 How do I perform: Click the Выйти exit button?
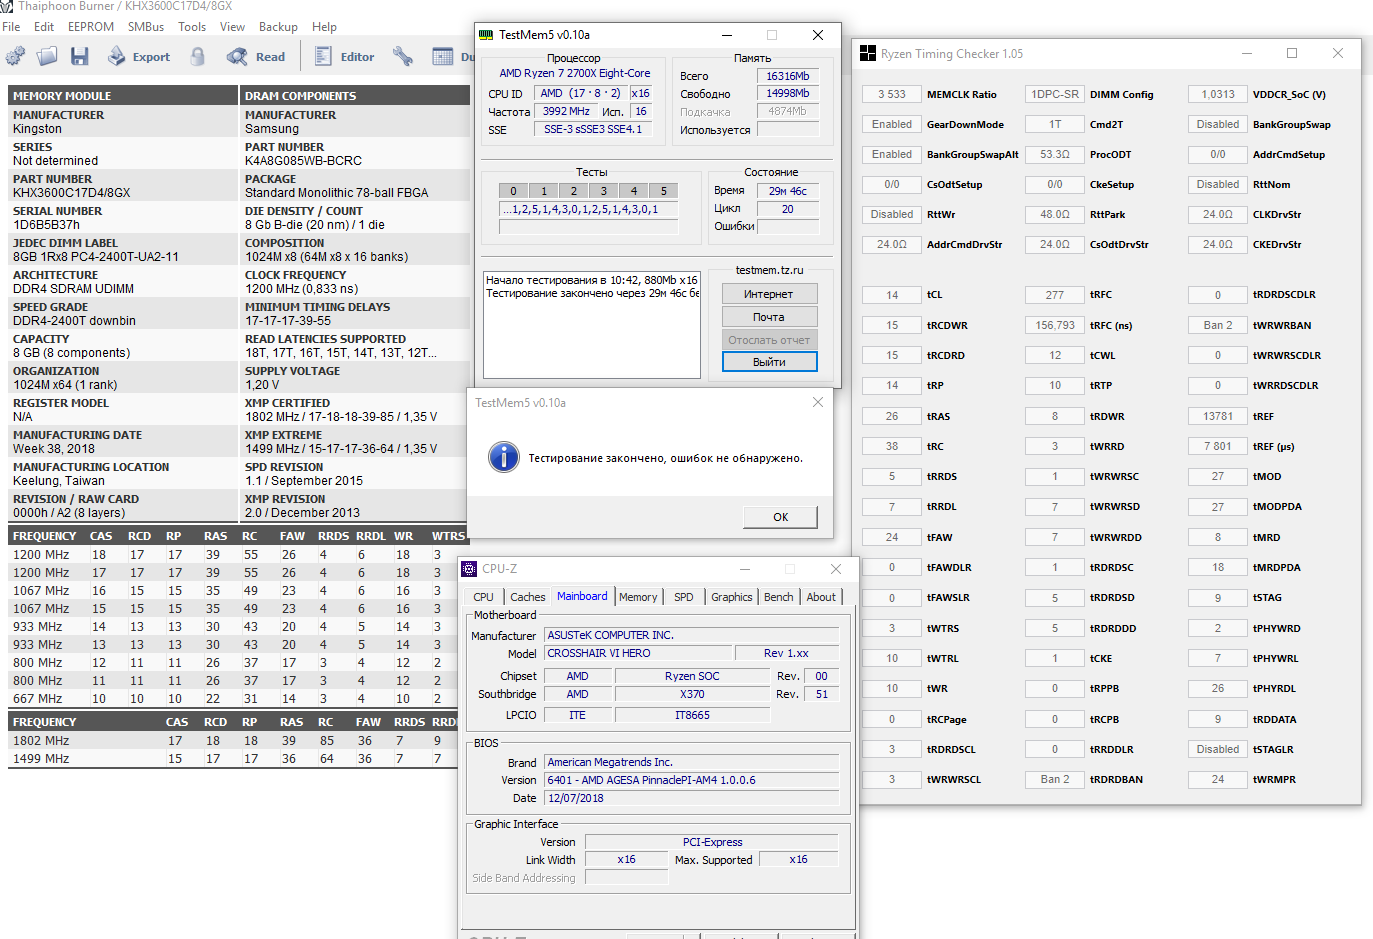pyautogui.click(x=769, y=362)
